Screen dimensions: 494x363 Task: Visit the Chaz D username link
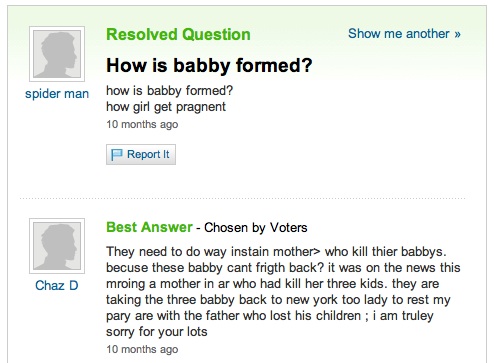(x=57, y=286)
